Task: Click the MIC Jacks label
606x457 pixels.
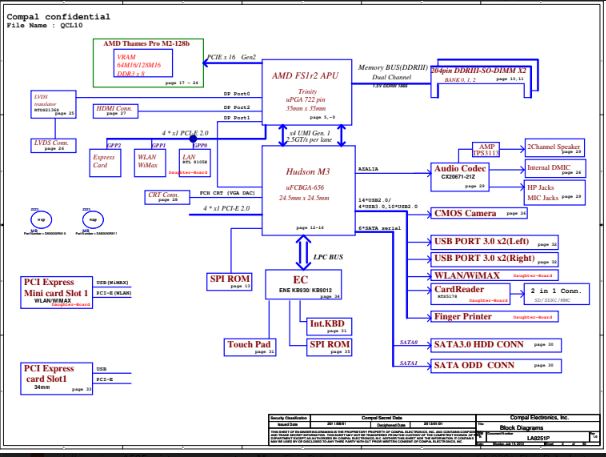Action: 543,198
